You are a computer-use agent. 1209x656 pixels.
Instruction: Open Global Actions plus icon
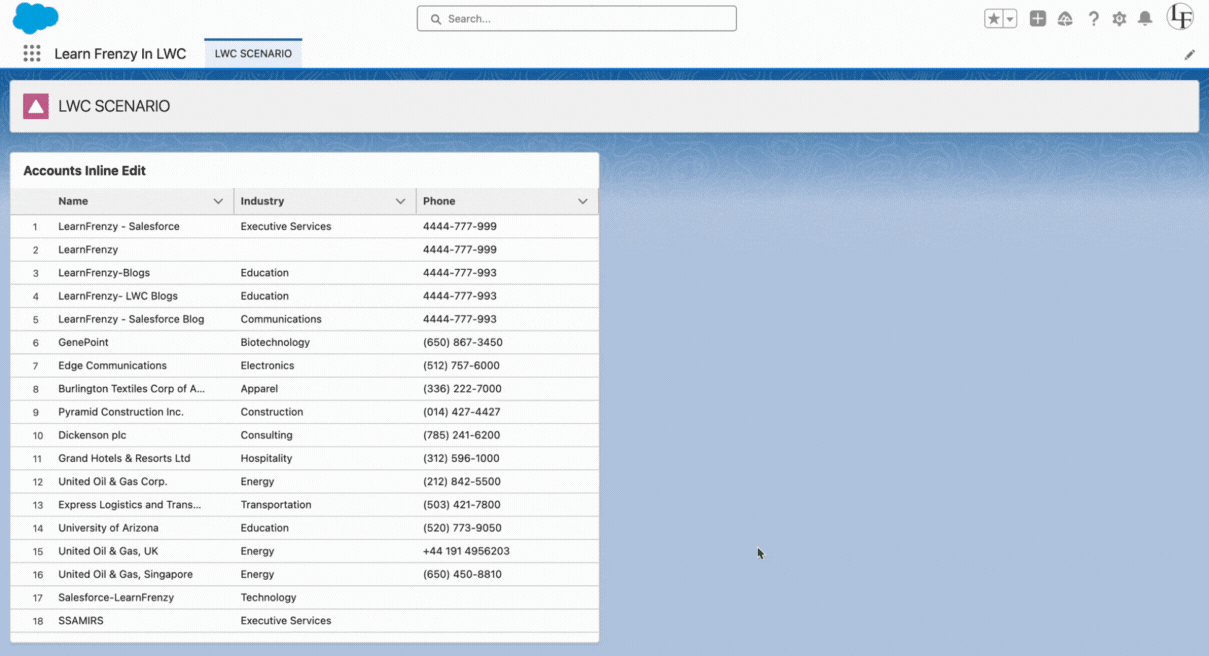[x=1038, y=19]
